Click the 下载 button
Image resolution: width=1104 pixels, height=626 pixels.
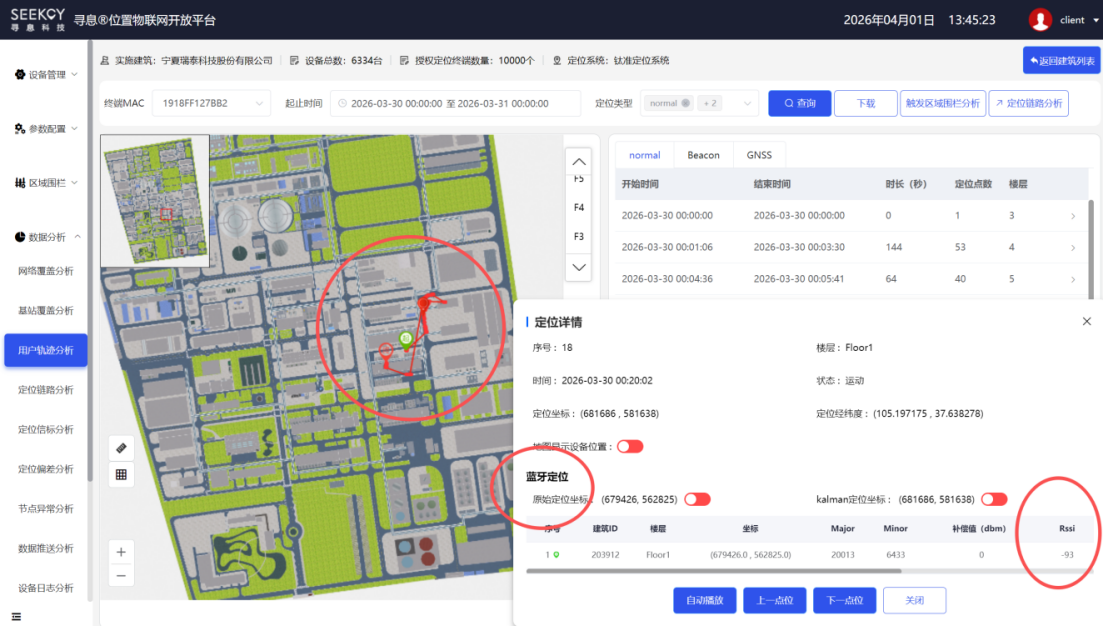pyautogui.click(x=865, y=104)
